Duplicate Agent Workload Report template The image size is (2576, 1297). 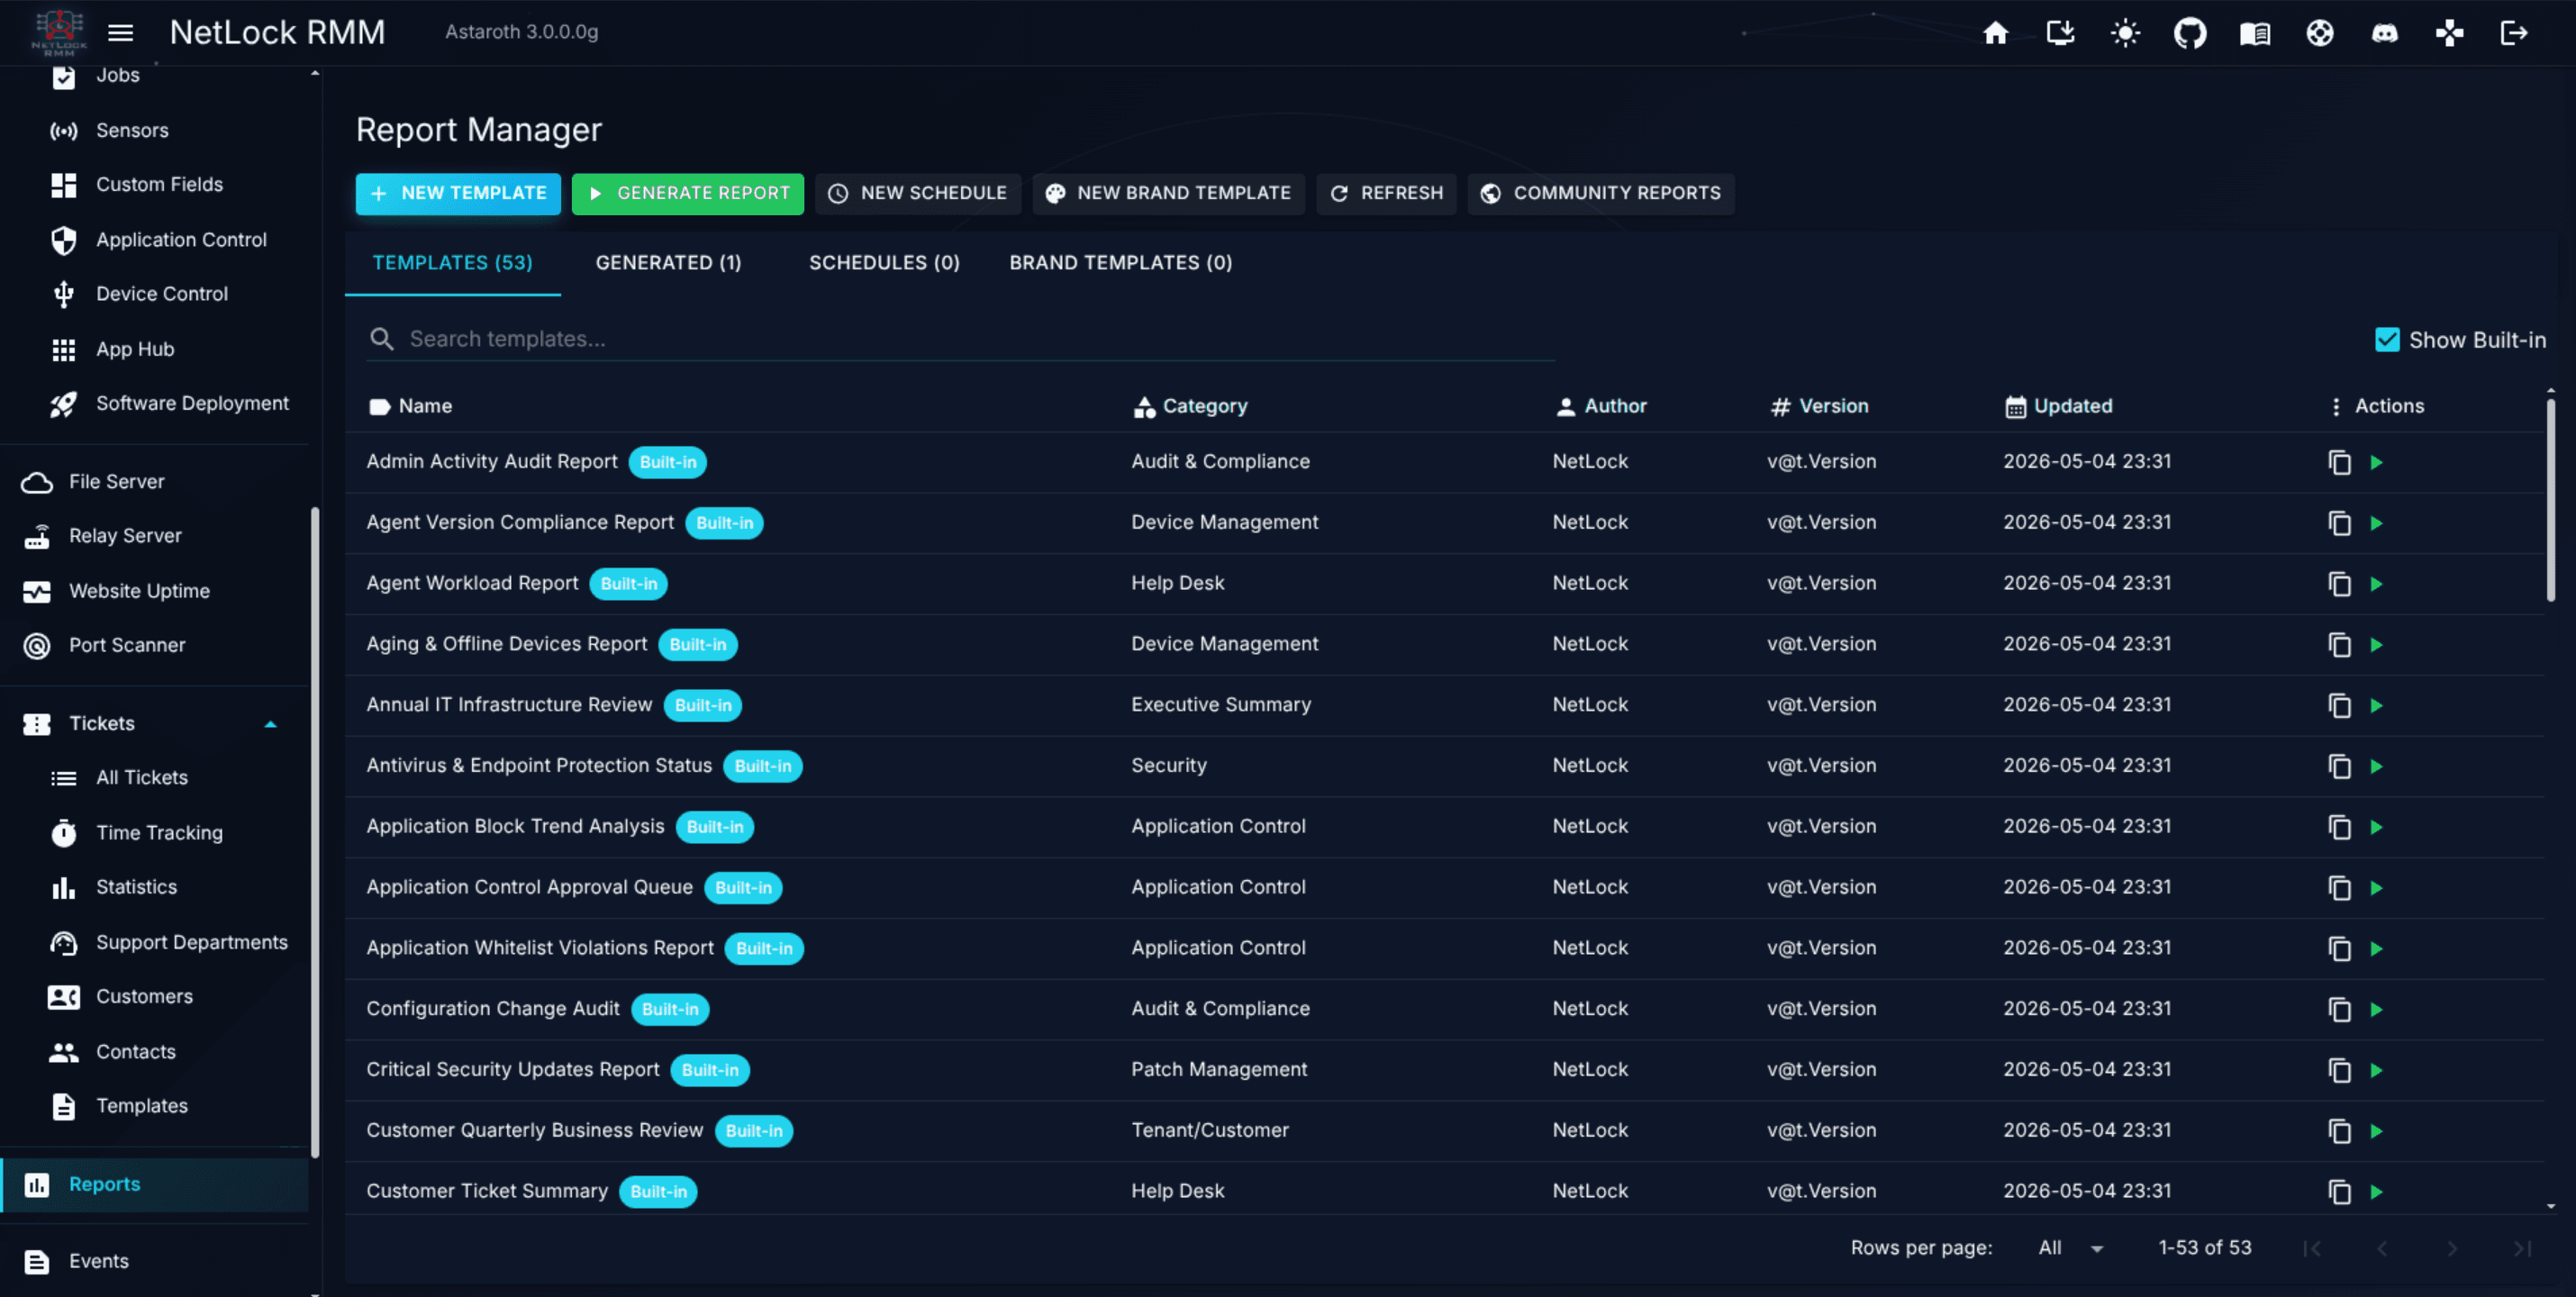[2340, 584]
